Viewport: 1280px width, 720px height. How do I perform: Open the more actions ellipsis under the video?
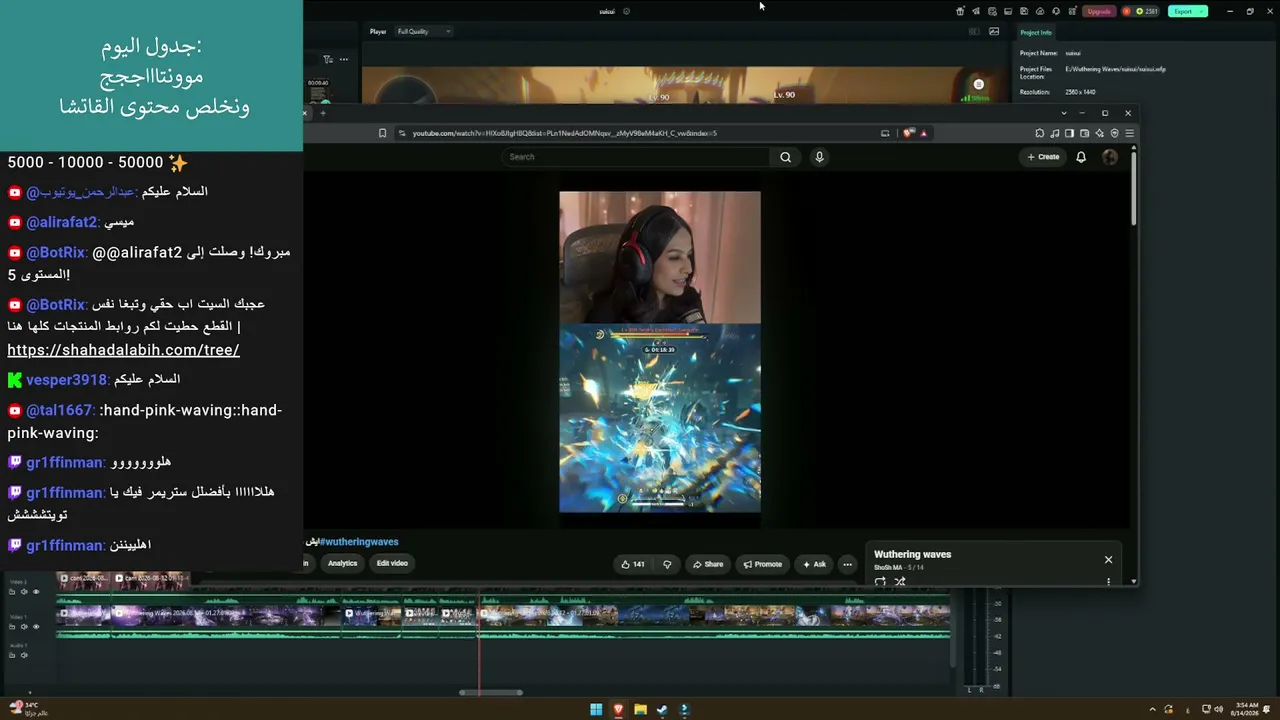click(x=847, y=564)
